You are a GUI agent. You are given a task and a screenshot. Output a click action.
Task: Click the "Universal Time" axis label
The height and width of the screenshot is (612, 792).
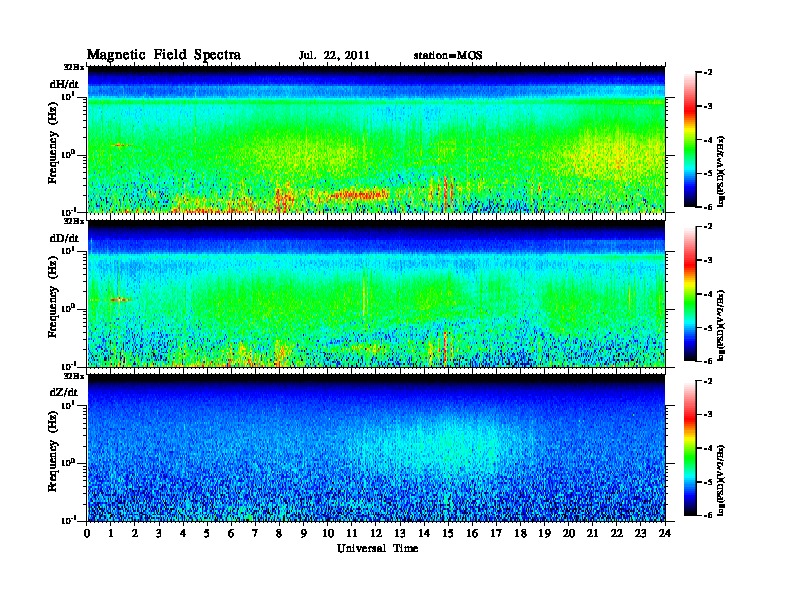(x=377, y=548)
